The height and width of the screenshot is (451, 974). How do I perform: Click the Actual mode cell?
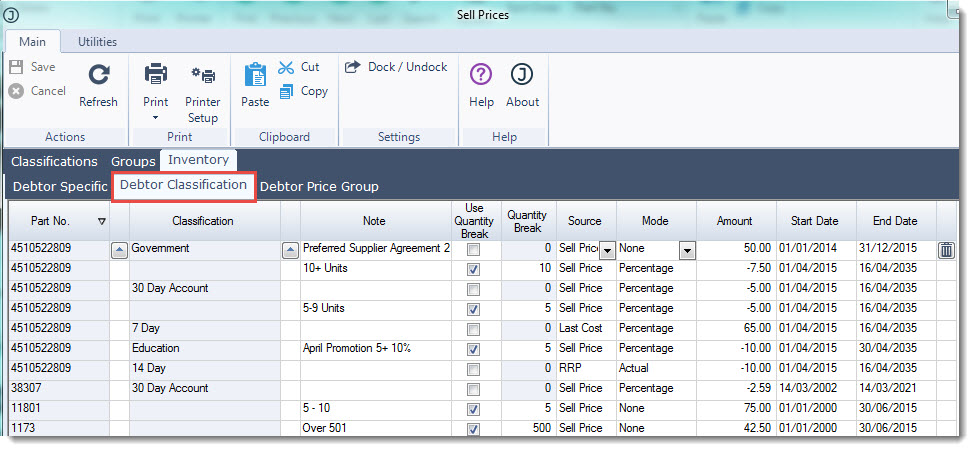(656, 368)
